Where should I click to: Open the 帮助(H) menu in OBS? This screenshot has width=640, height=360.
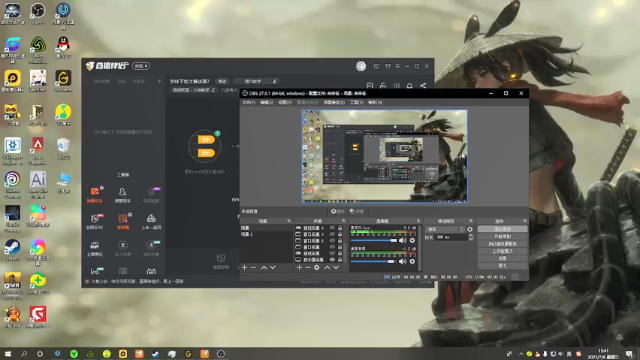pyautogui.click(x=375, y=102)
